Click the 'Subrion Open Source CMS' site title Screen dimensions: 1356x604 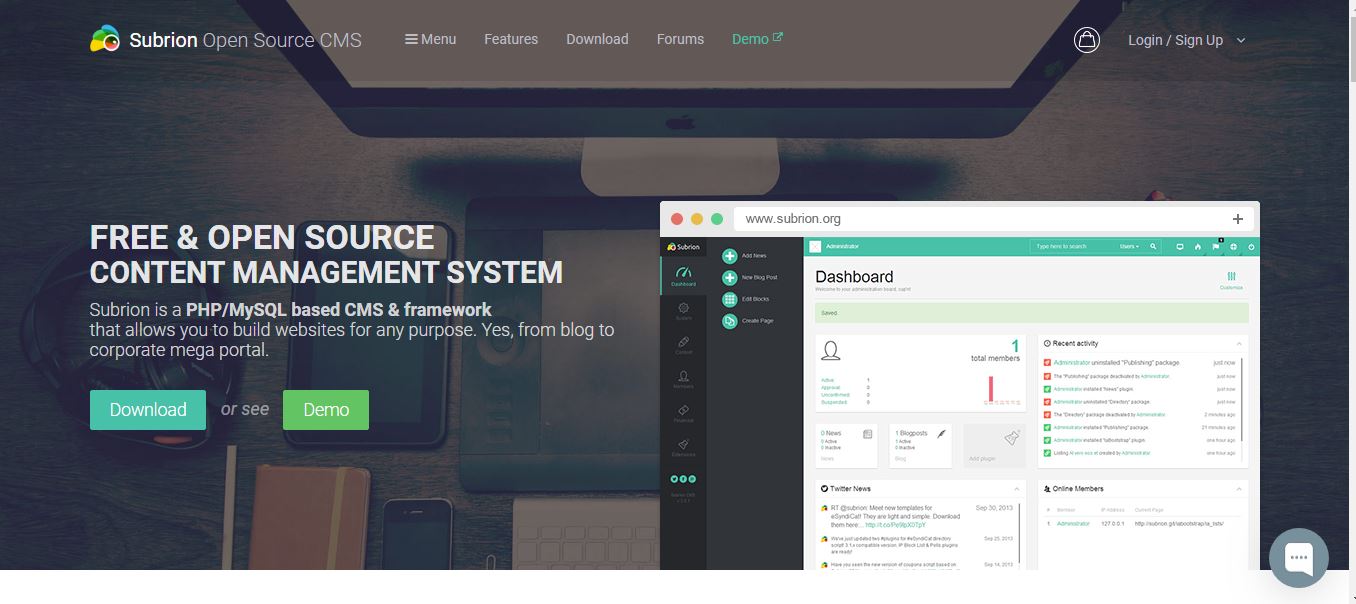[x=245, y=40]
